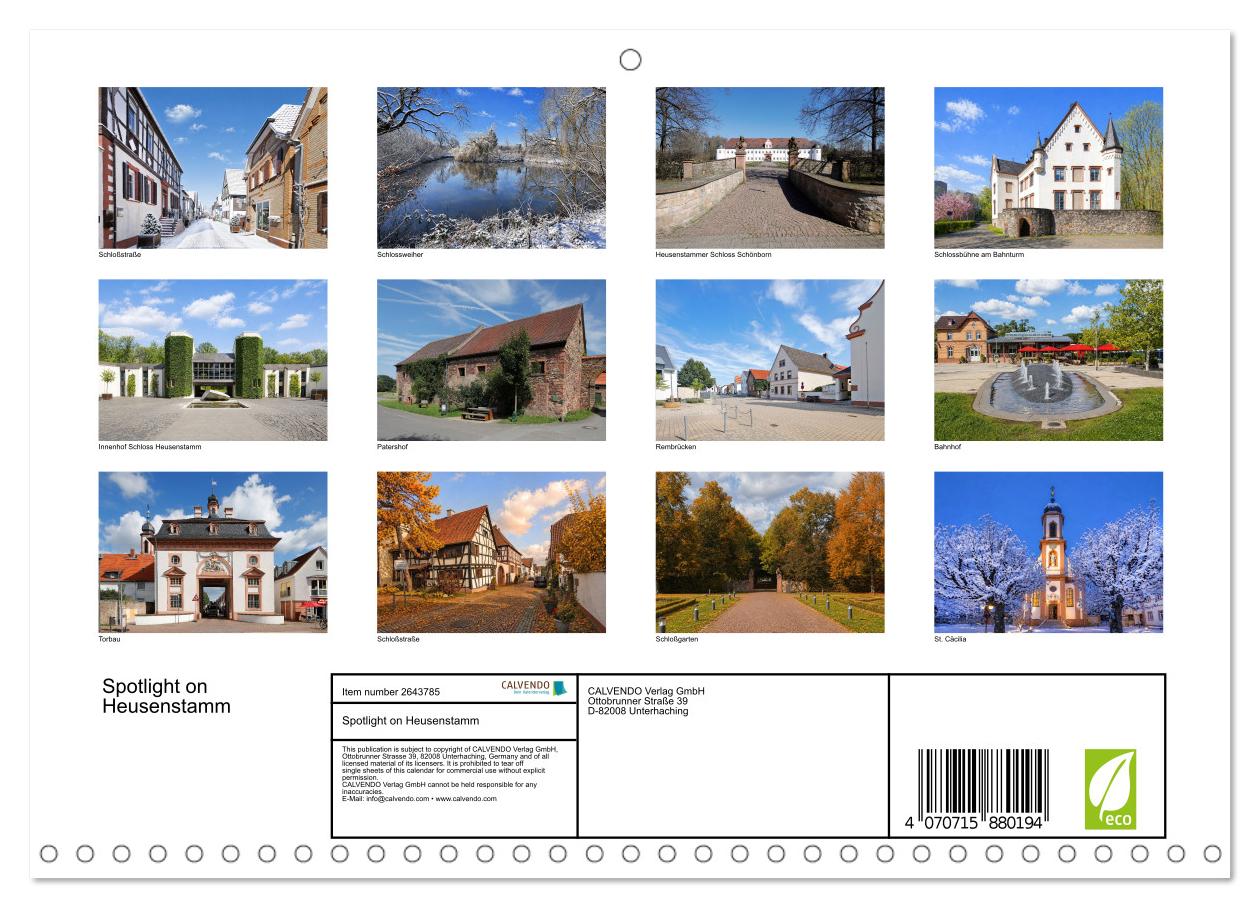Click 'CALVENDO Verlag GmbH' publisher address heading
Image resolution: width=1260 pixels, height=908 pixels.
646,691
